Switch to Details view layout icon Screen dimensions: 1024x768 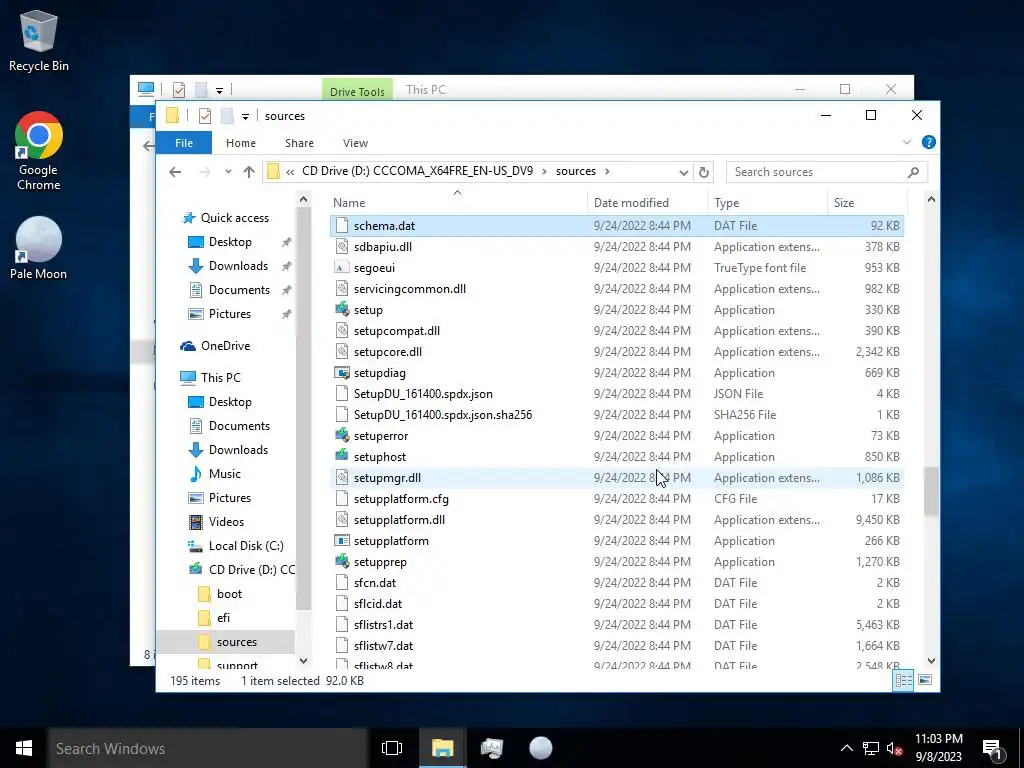tap(903, 680)
